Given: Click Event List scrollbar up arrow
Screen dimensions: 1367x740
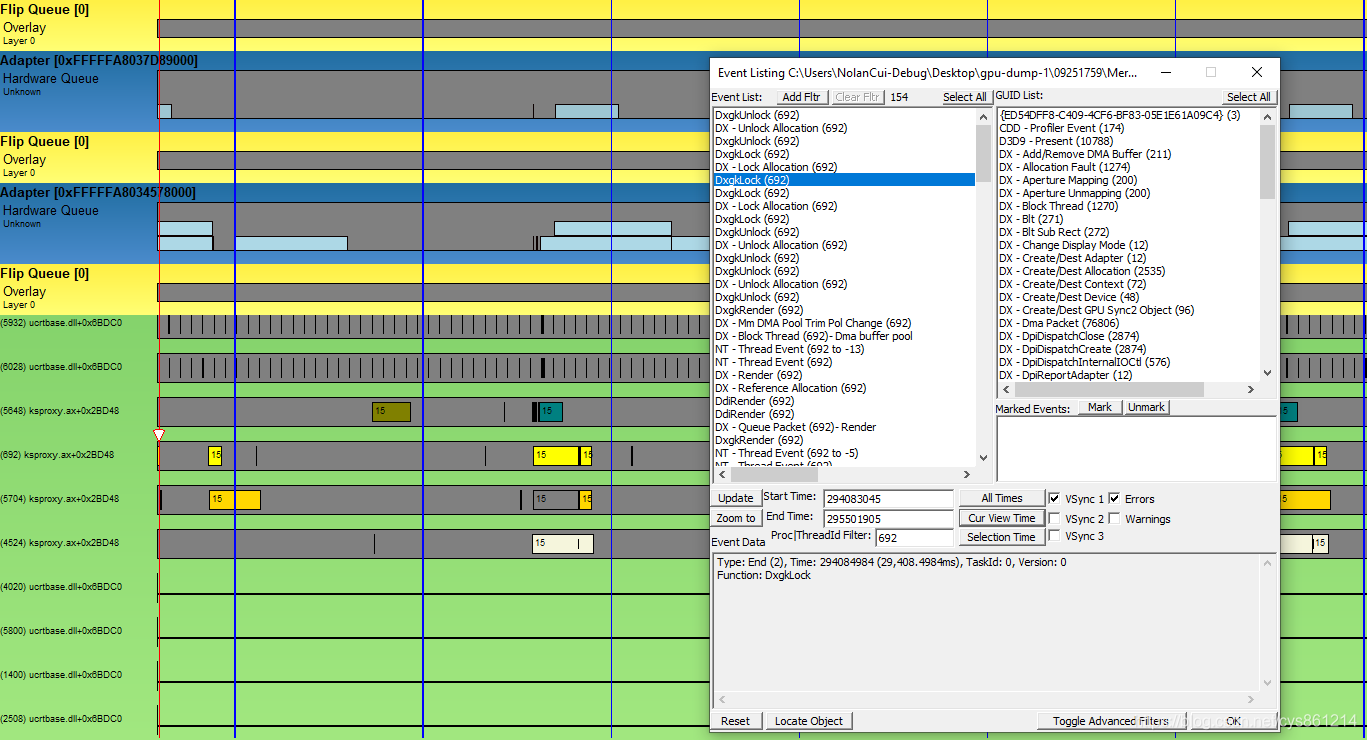Looking at the screenshot, I should pos(983,116).
